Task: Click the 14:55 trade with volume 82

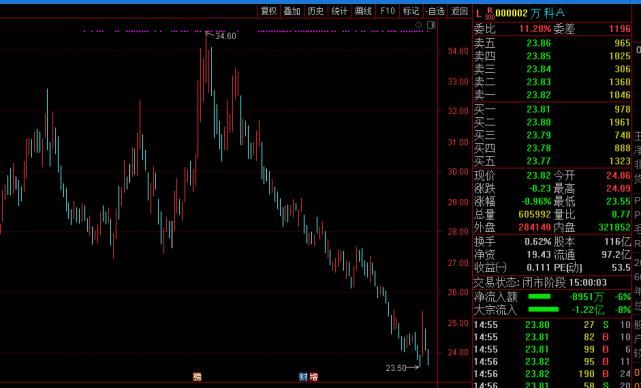Action: [552, 337]
